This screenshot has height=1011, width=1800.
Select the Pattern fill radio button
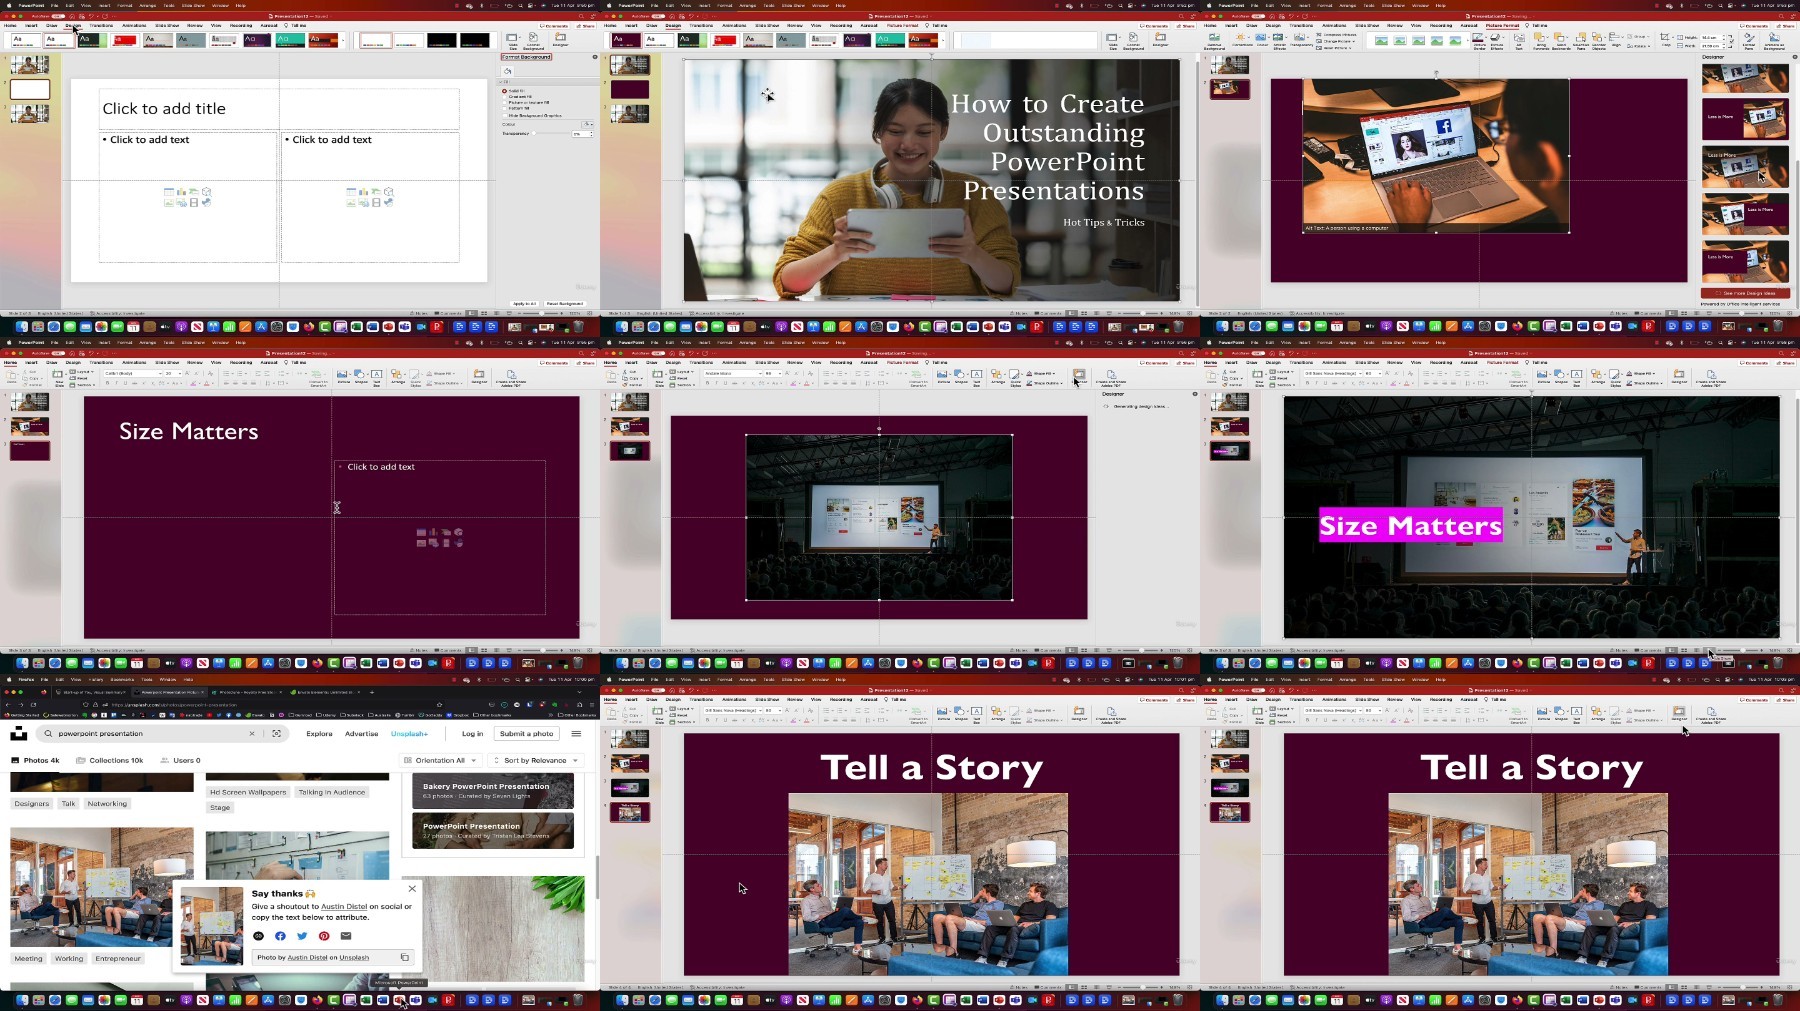click(x=505, y=108)
